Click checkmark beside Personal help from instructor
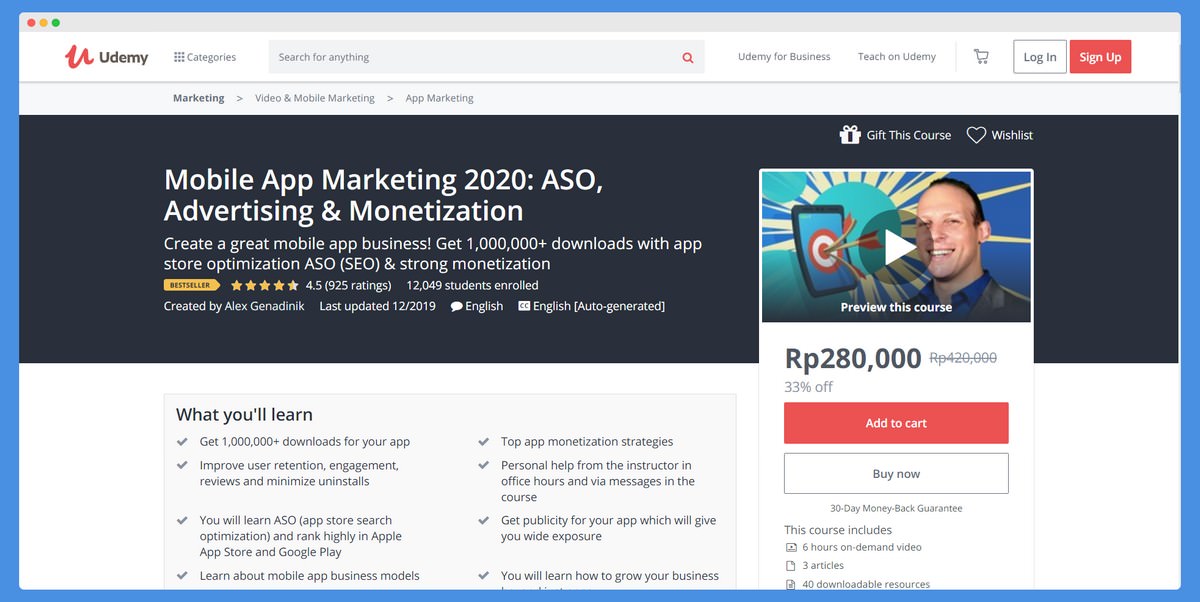 point(484,465)
